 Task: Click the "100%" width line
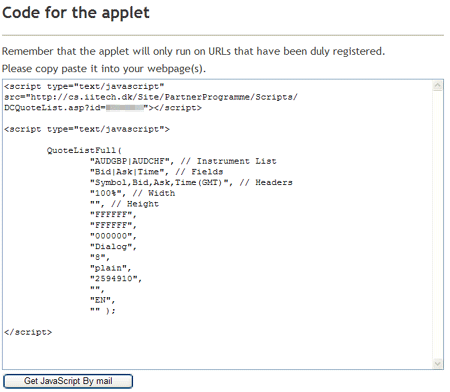[x=132, y=193]
